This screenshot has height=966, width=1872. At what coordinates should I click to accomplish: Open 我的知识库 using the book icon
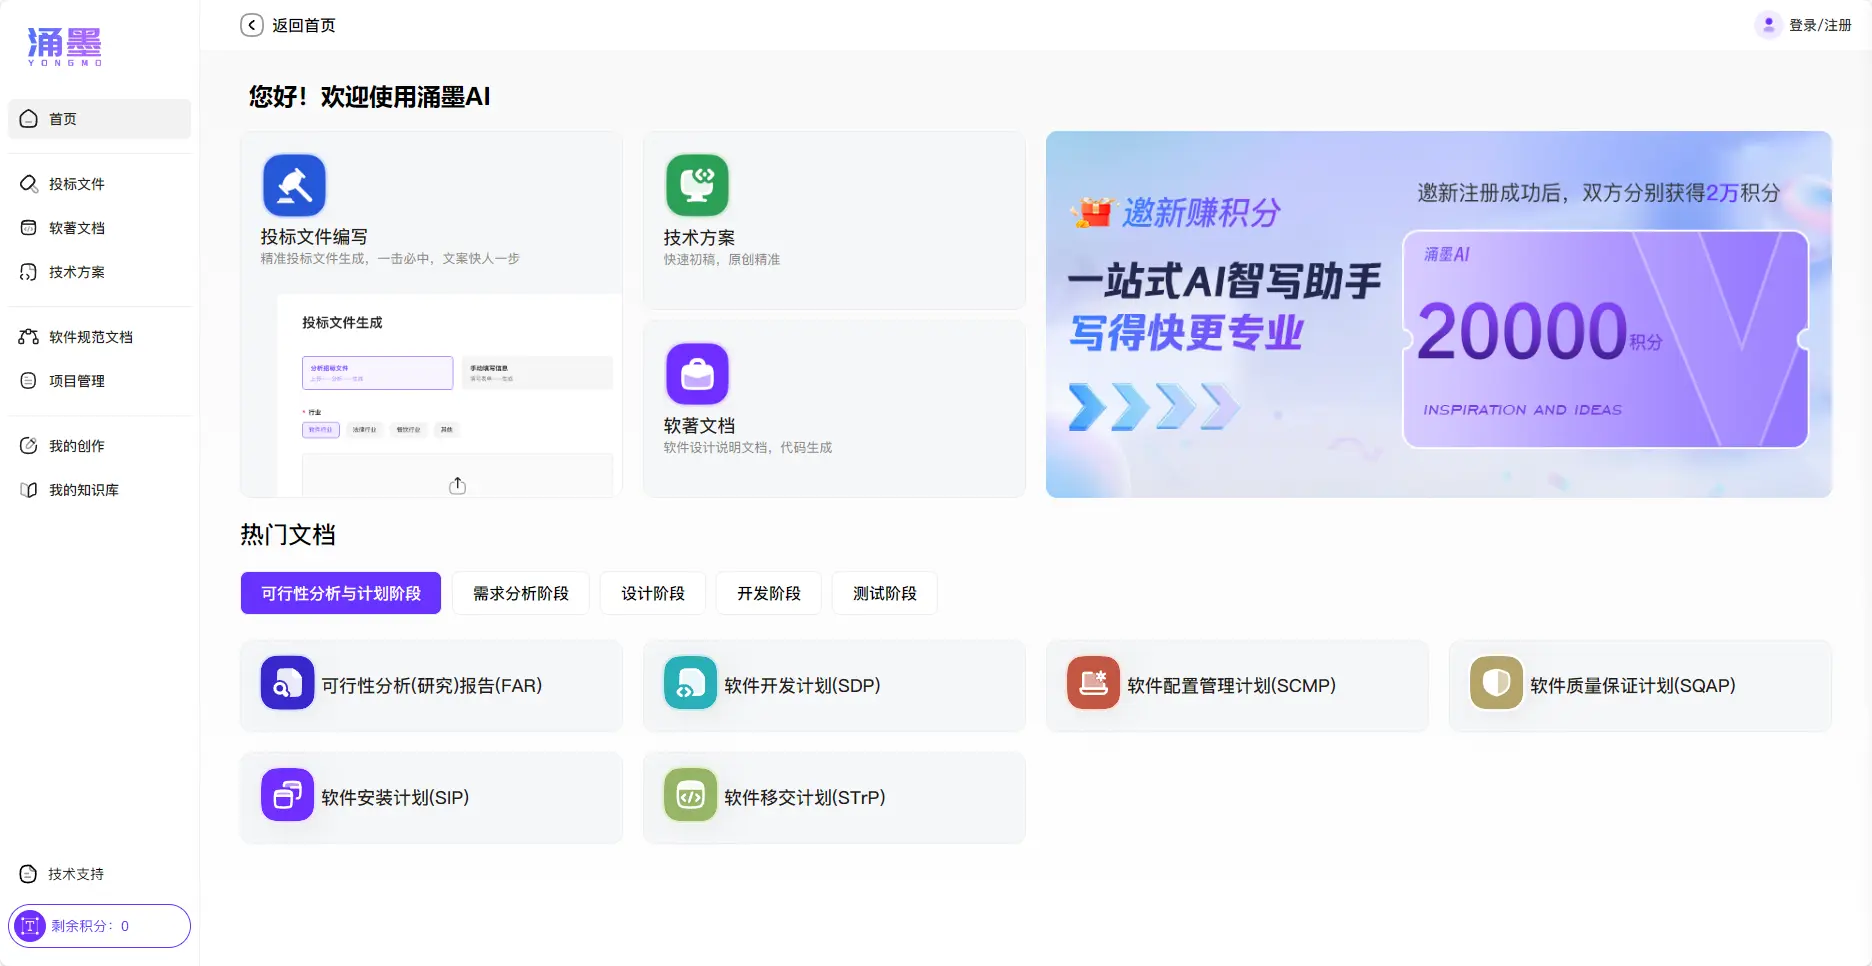(x=28, y=490)
